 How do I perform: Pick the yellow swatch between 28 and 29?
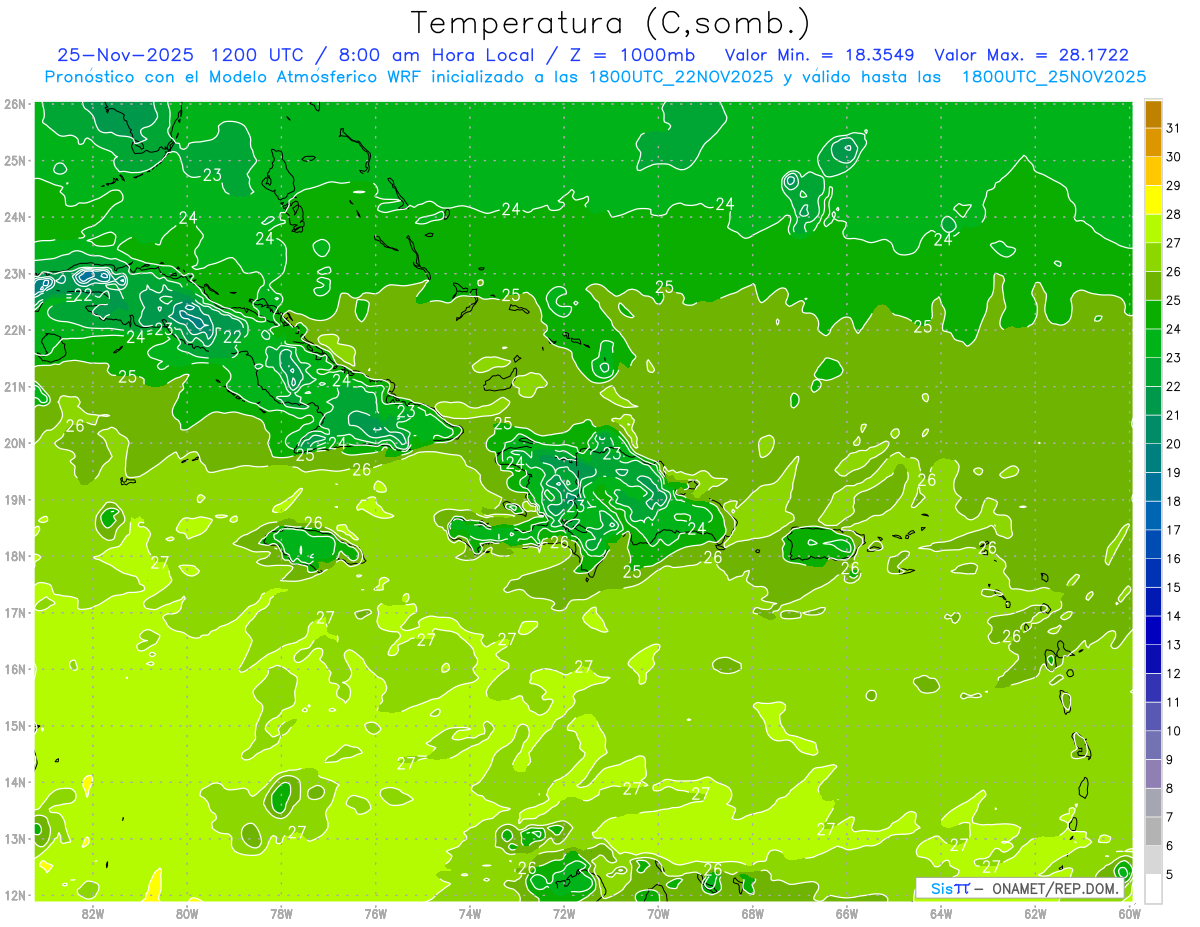coord(1153,200)
